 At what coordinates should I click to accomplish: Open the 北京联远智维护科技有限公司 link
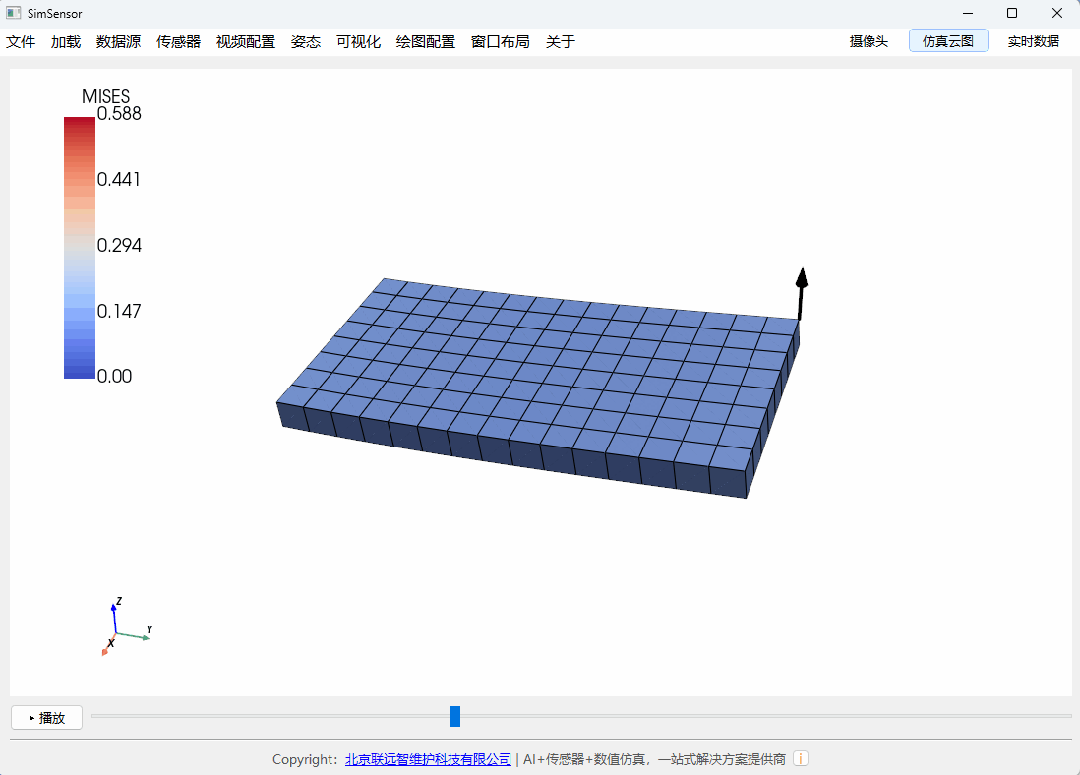[x=428, y=759]
